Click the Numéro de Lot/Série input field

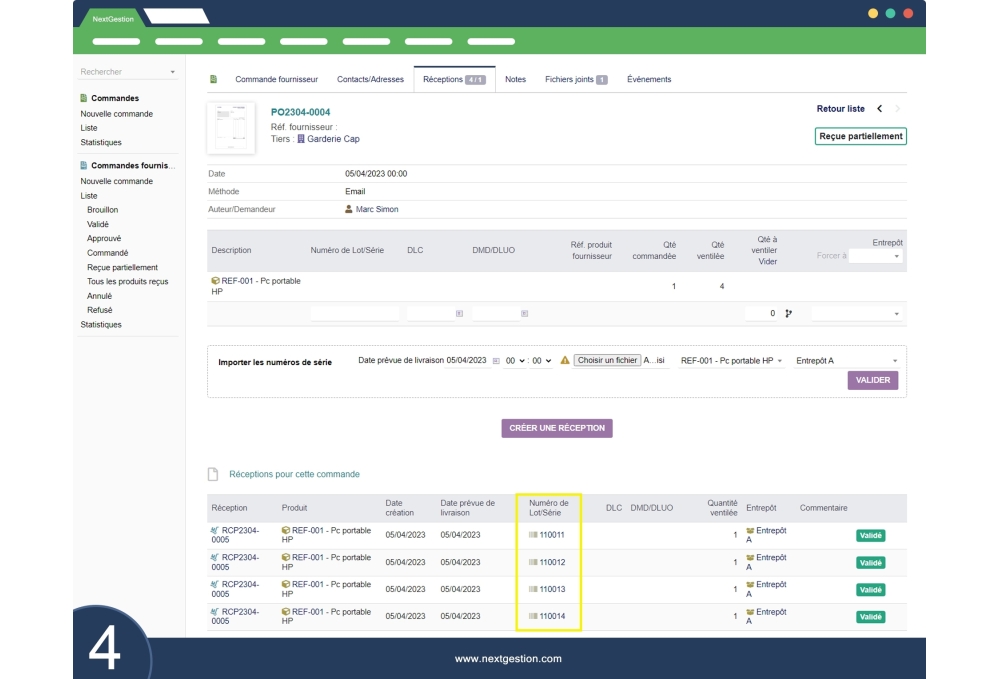coord(354,314)
